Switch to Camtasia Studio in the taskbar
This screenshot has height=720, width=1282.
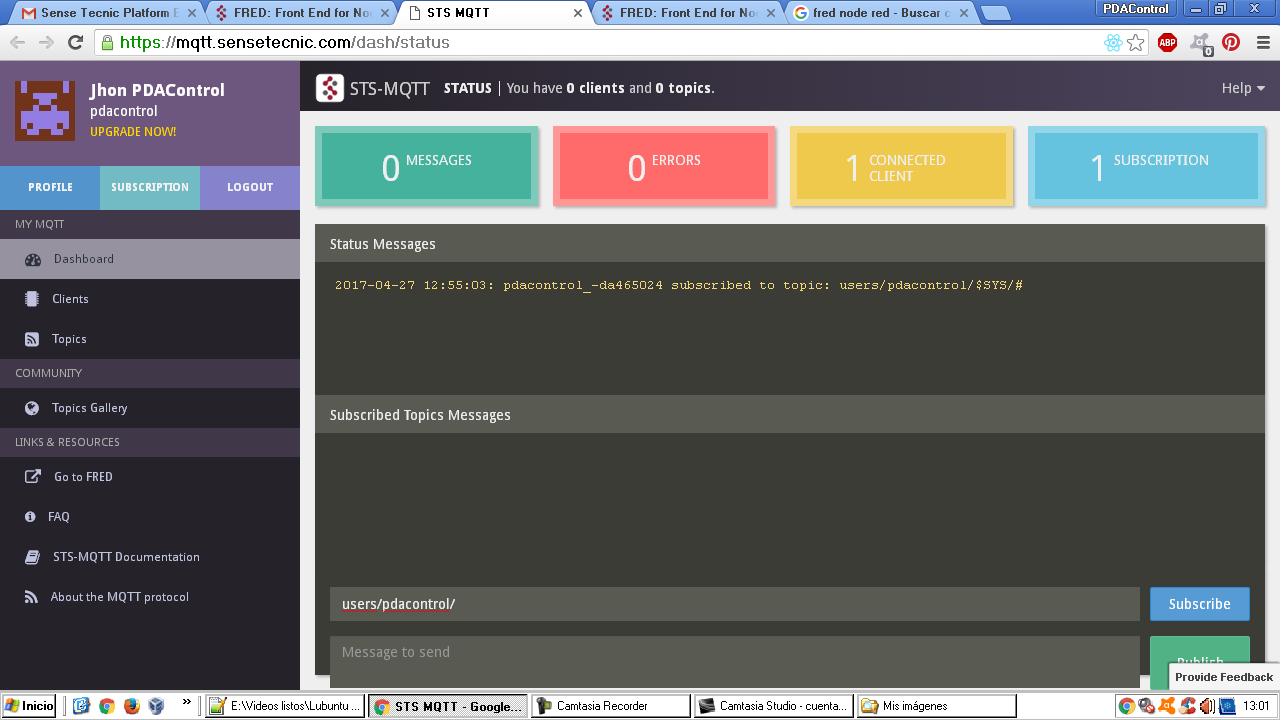click(773, 706)
